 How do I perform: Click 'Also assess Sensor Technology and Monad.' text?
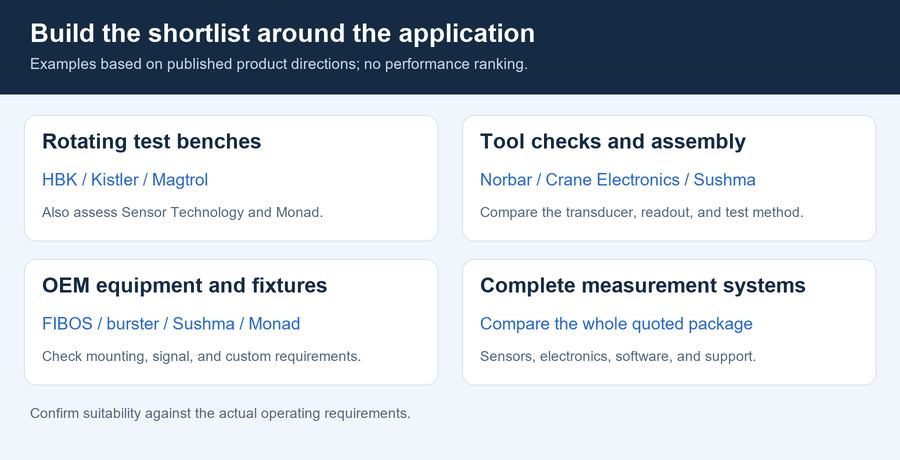[183, 212]
